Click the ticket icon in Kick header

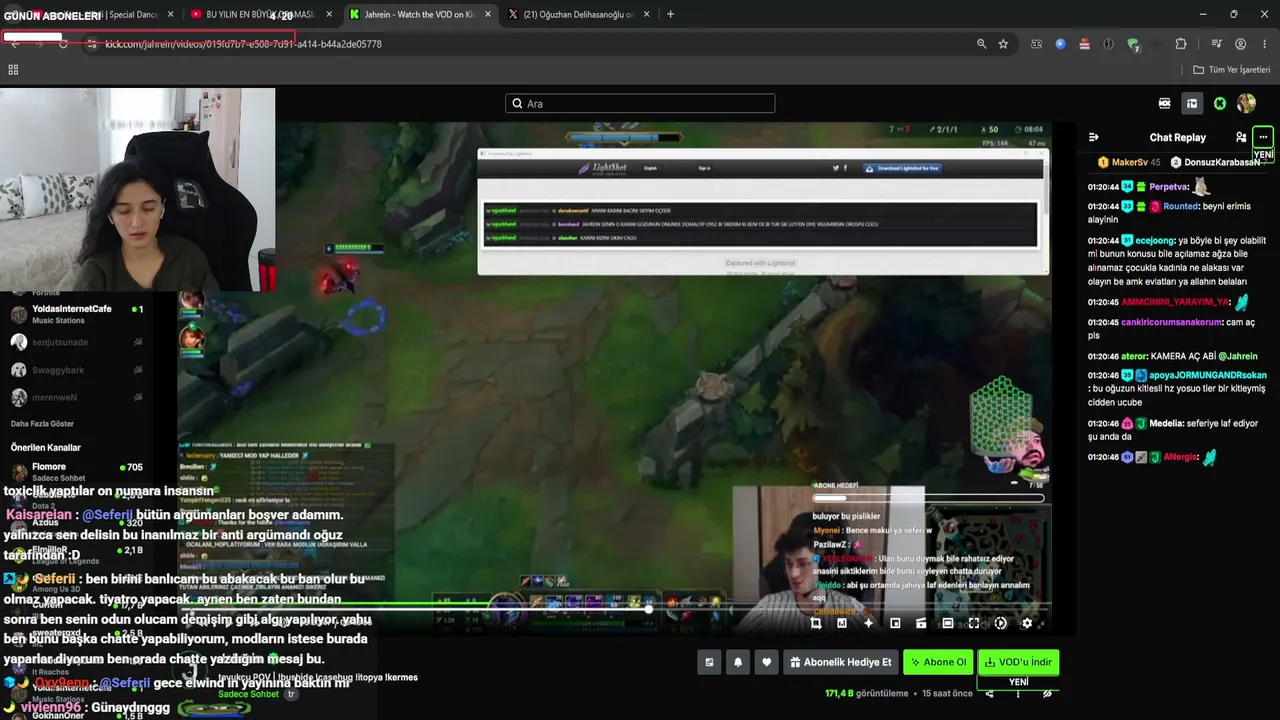coord(1165,103)
